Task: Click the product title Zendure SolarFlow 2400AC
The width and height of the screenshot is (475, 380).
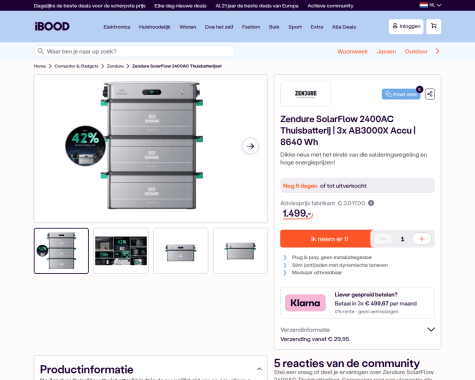Action: (x=348, y=130)
